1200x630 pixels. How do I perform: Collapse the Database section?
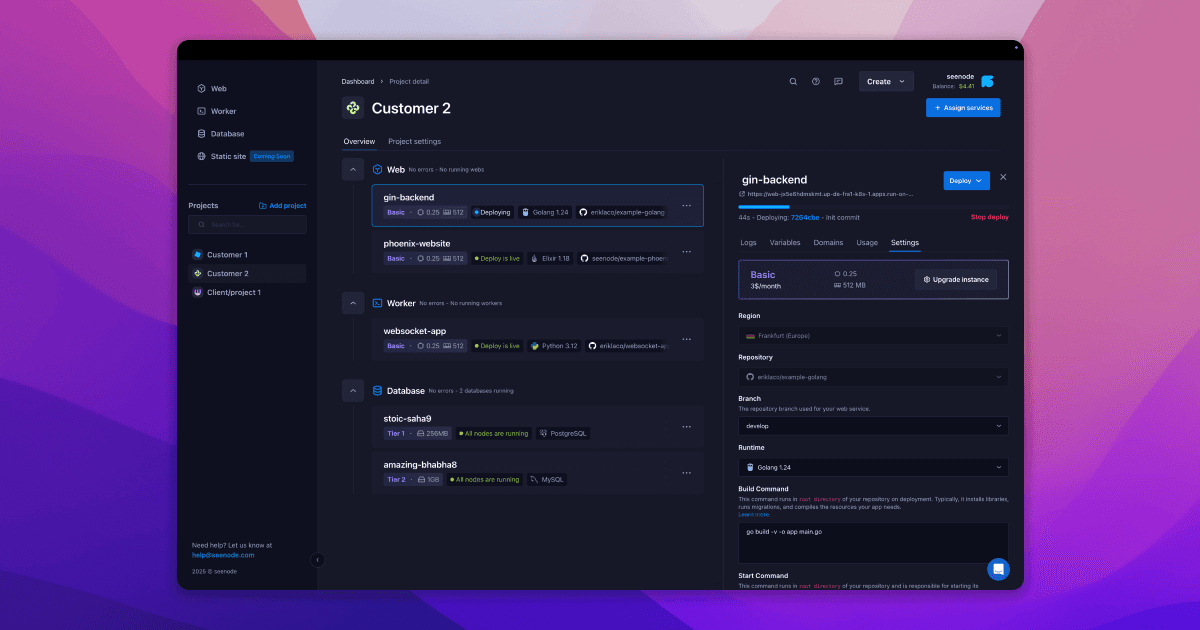[353, 391]
